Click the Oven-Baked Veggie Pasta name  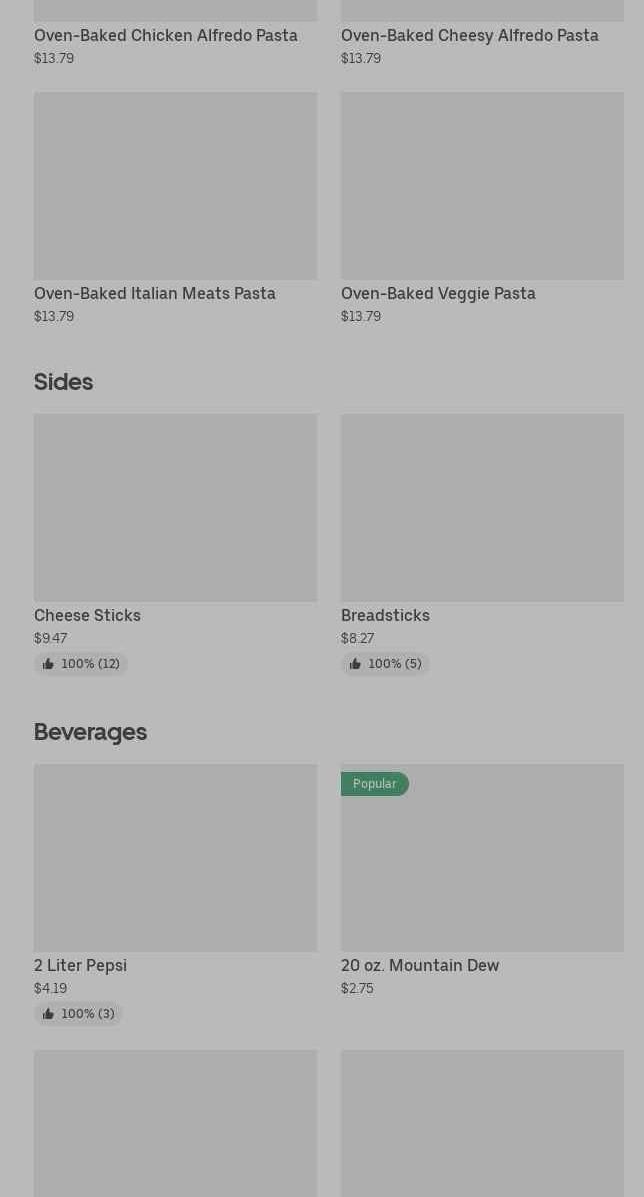click(438, 293)
